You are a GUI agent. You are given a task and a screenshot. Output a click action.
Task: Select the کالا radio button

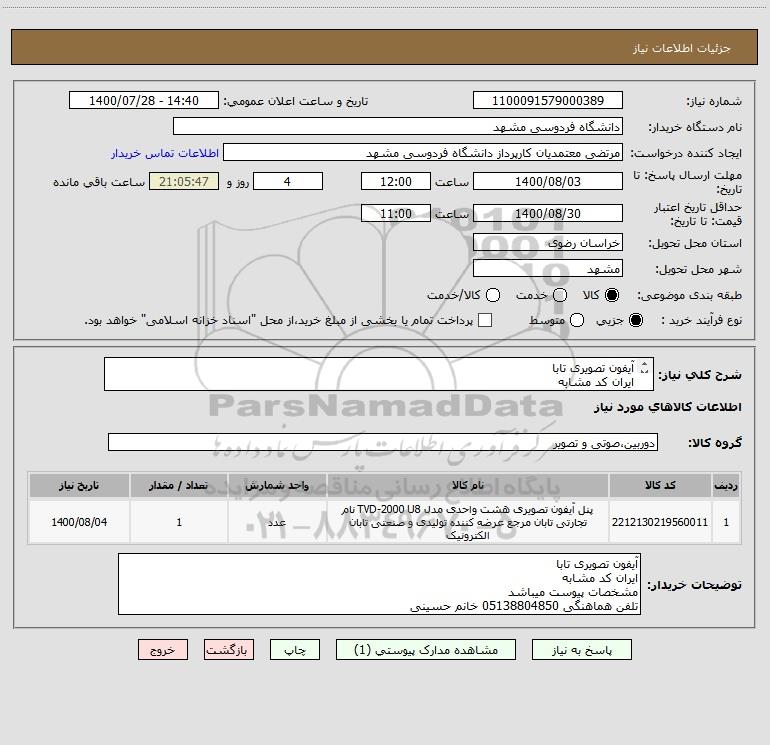(612, 295)
